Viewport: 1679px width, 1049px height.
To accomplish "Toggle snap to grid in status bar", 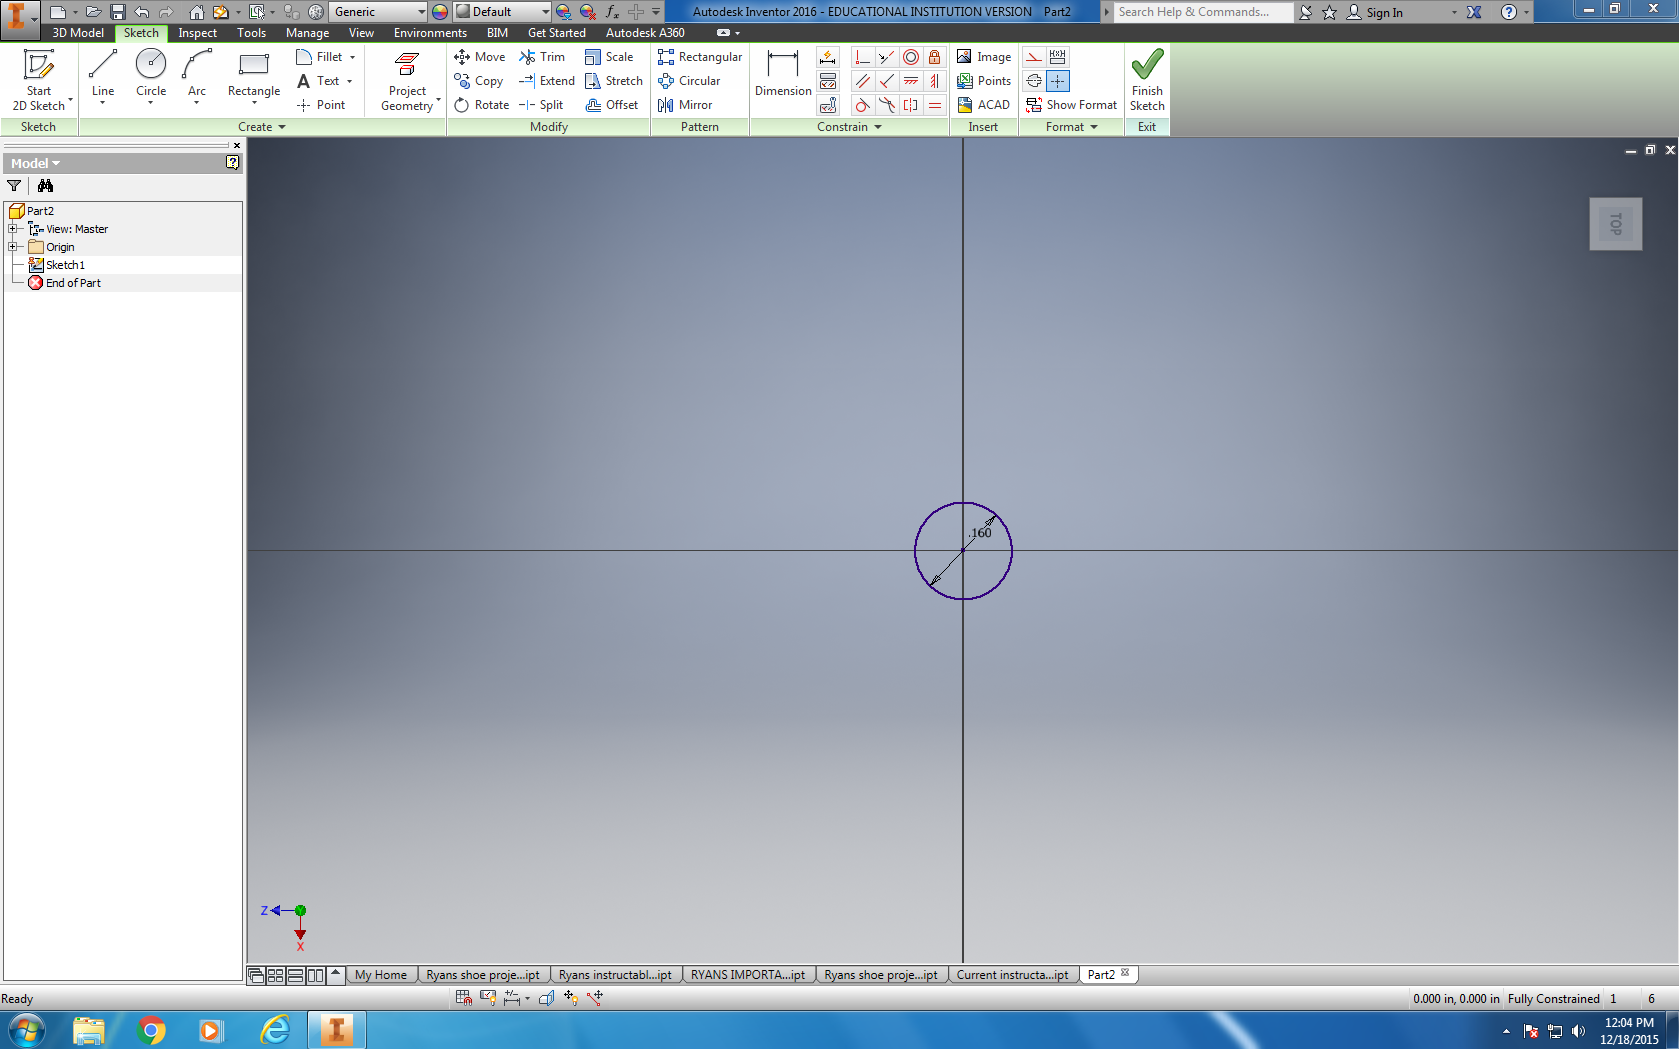I will point(463,998).
